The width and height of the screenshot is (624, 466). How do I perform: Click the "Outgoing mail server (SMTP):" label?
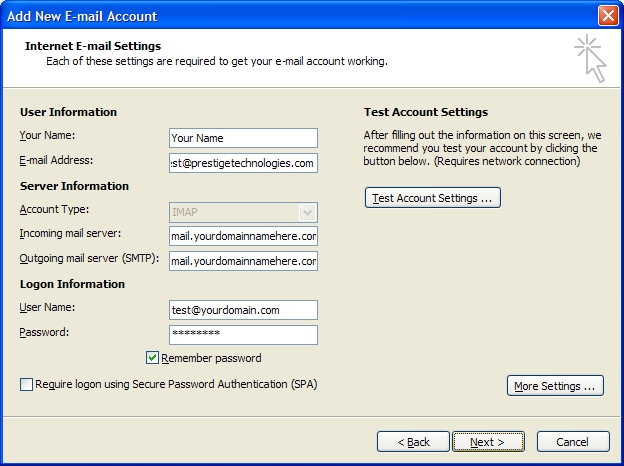click(89, 258)
